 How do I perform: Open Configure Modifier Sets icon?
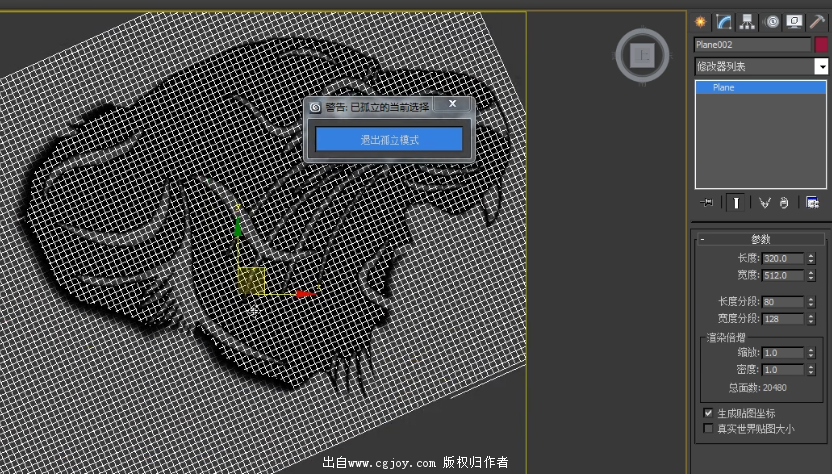click(813, 203)
